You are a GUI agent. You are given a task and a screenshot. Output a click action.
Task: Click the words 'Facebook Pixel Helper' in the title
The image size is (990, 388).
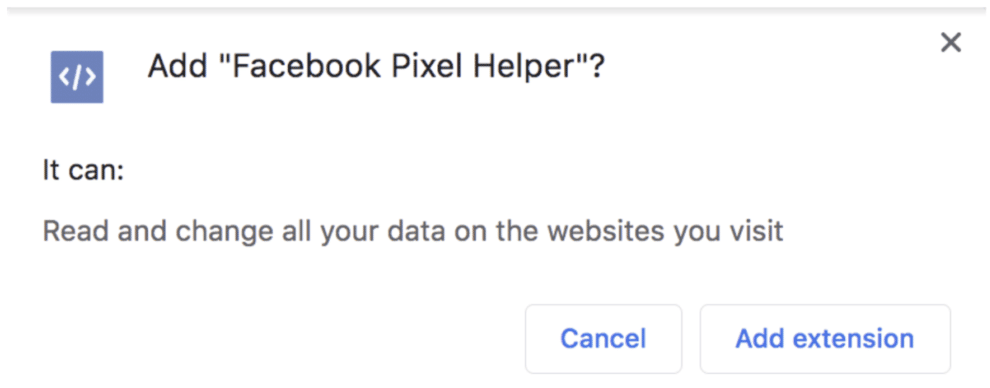point(402,66)
